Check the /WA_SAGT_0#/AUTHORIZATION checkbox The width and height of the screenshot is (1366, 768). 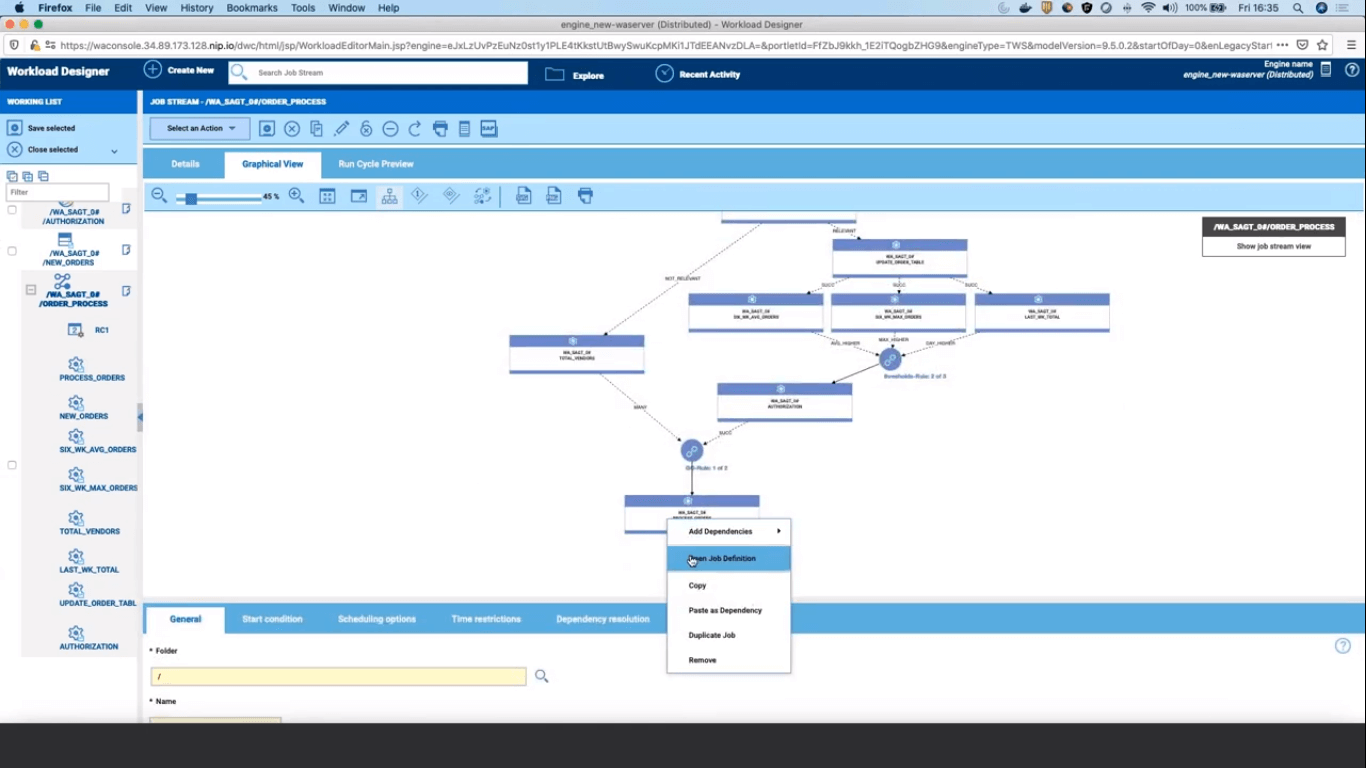11,210
